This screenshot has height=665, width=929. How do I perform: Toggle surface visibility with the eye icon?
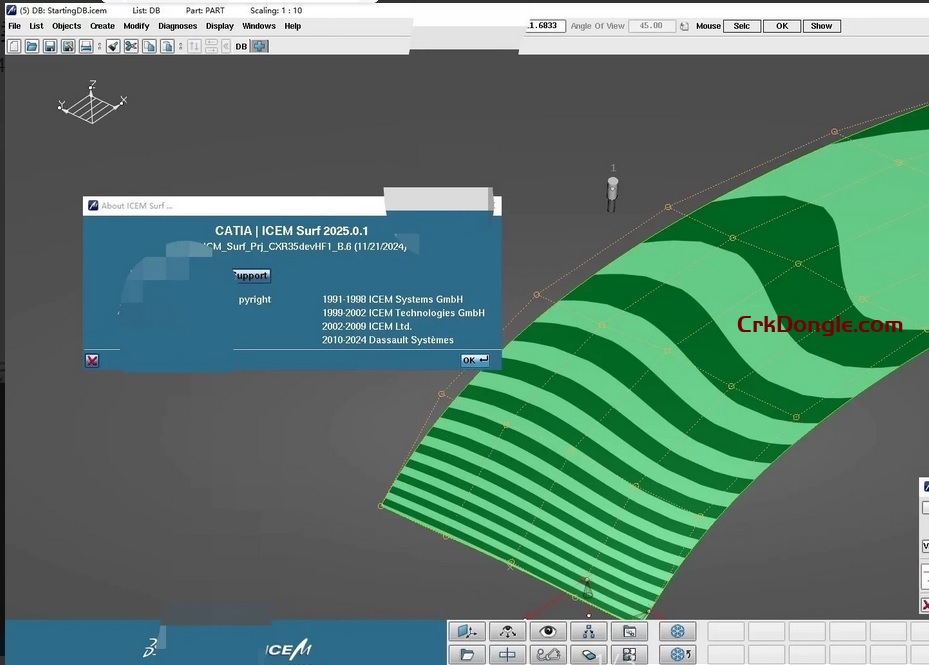pos(547,631)
